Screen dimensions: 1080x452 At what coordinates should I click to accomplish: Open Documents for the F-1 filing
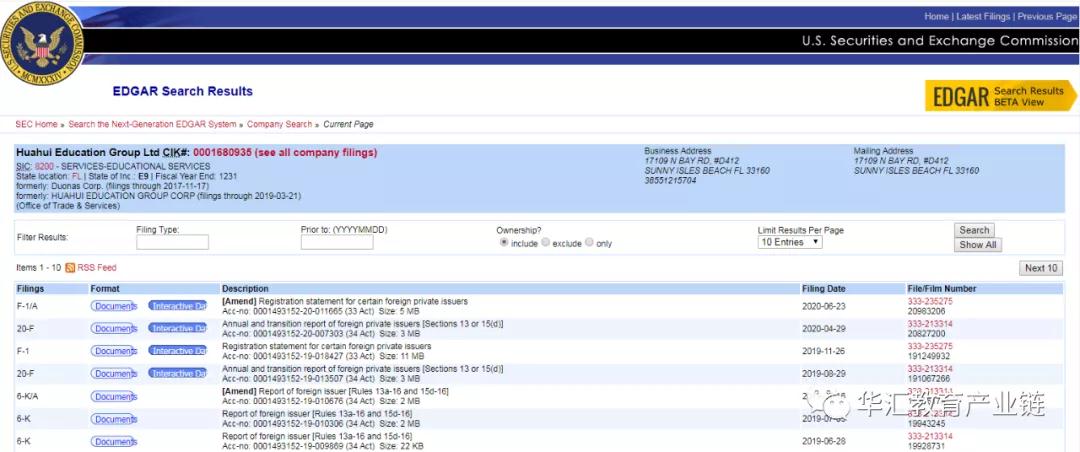click(x=114, y=351)
